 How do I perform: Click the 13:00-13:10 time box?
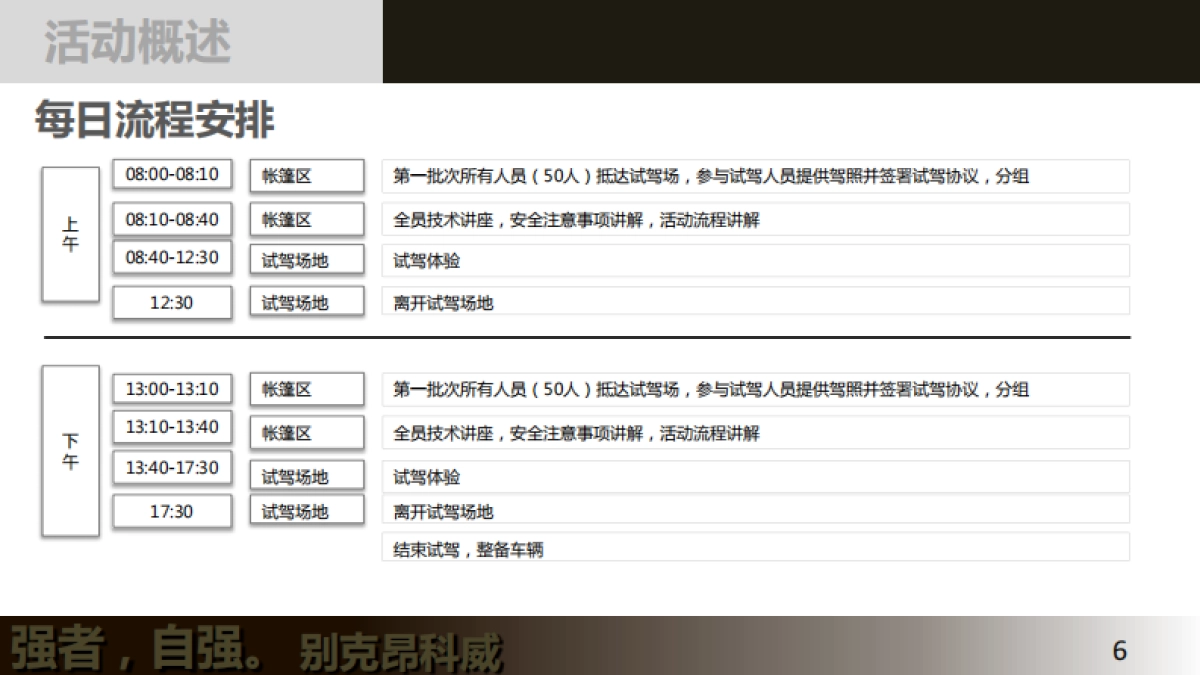point(172,388)
